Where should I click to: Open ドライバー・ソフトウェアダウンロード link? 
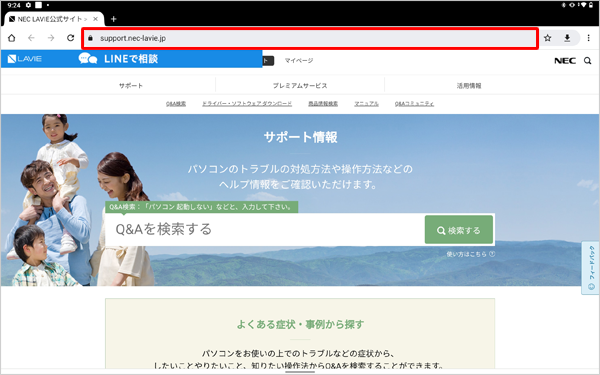(247, 104)
